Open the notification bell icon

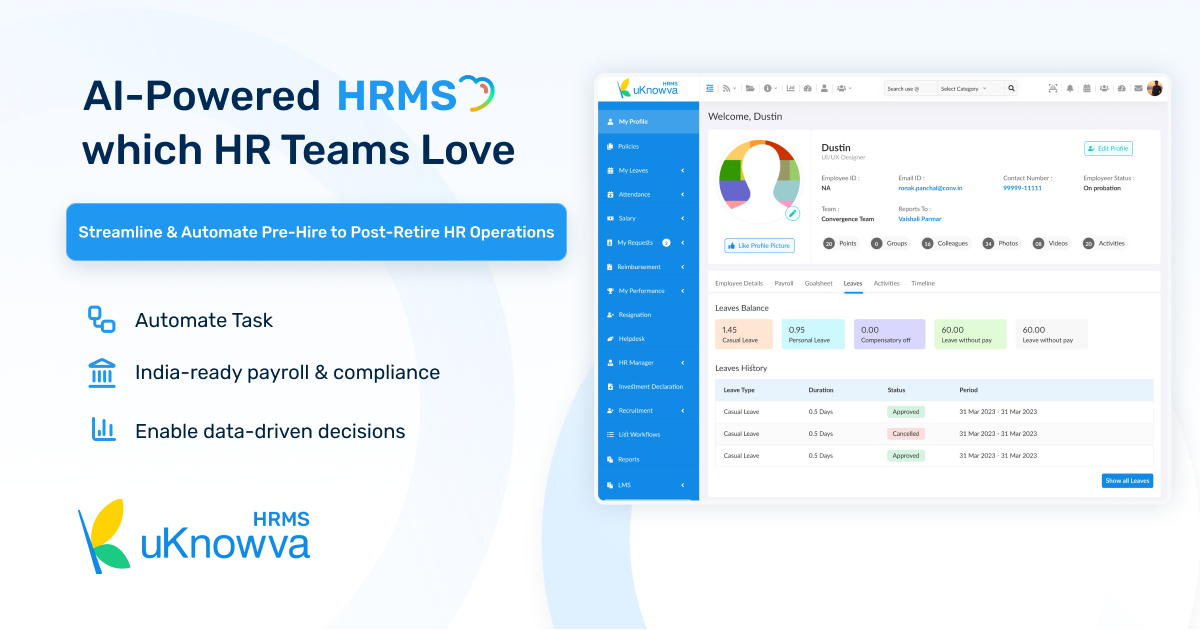[x=1070, y=88]
